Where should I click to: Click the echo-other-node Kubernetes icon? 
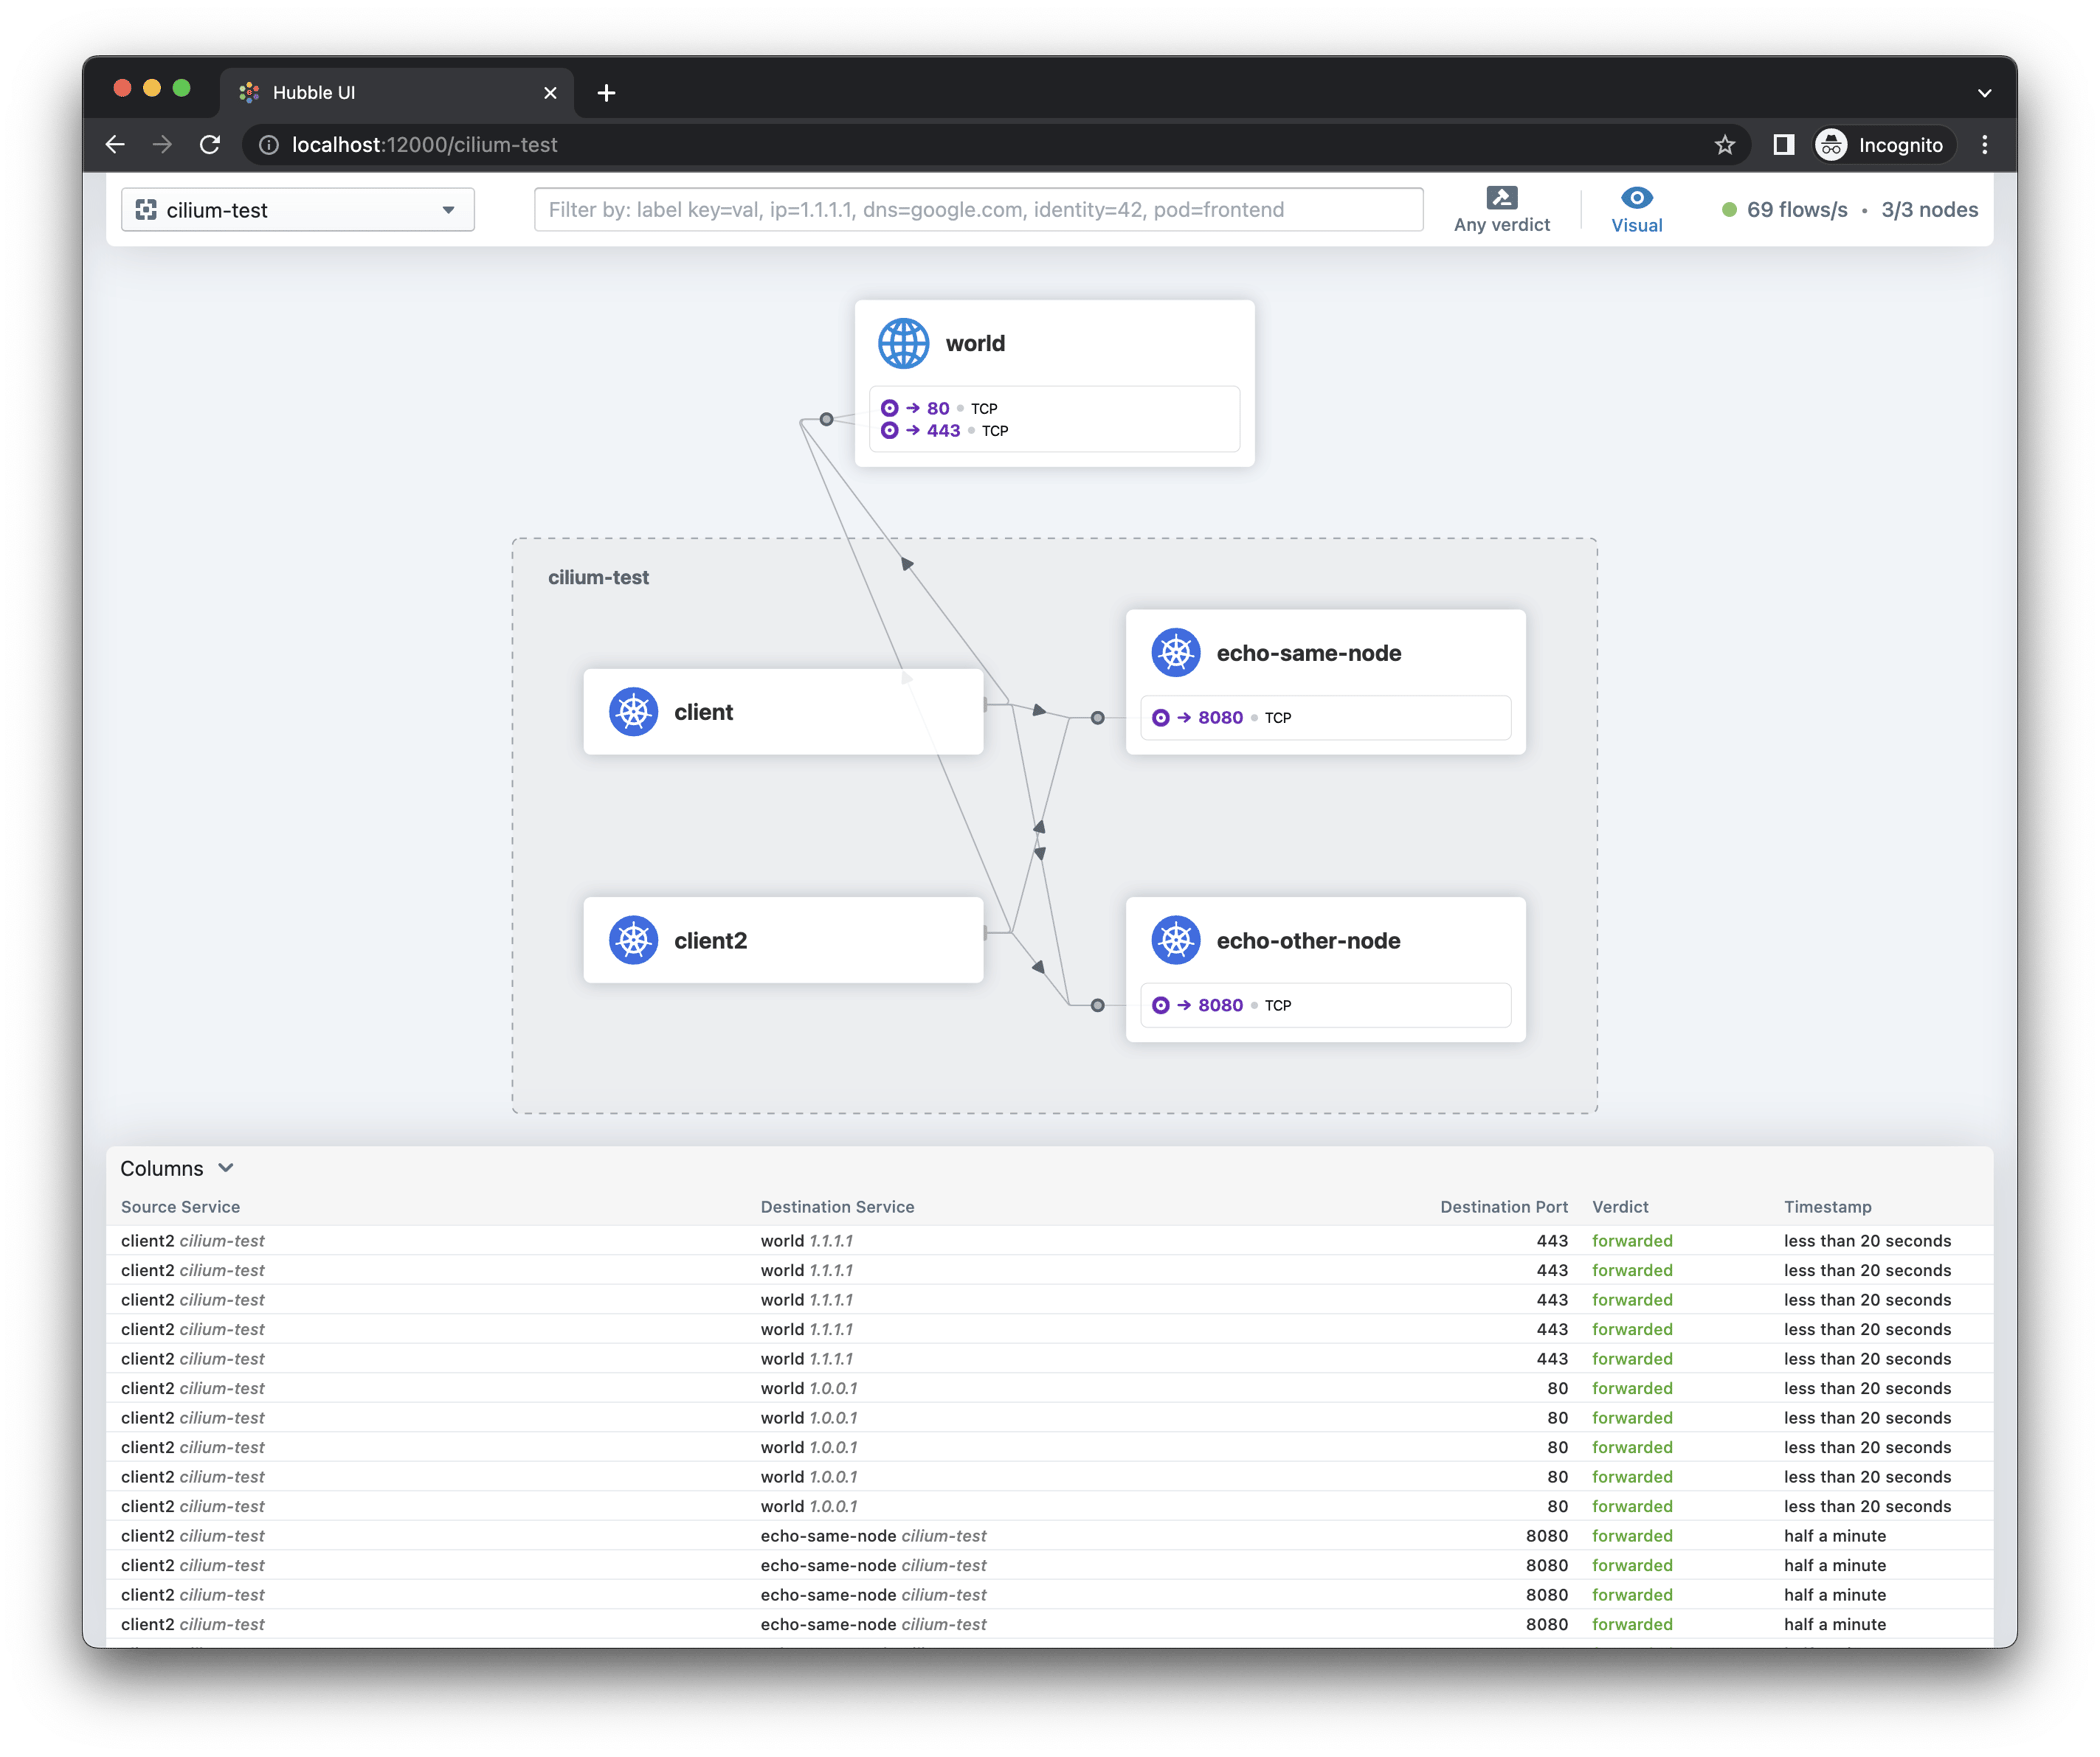click(x=1175, y=940)
